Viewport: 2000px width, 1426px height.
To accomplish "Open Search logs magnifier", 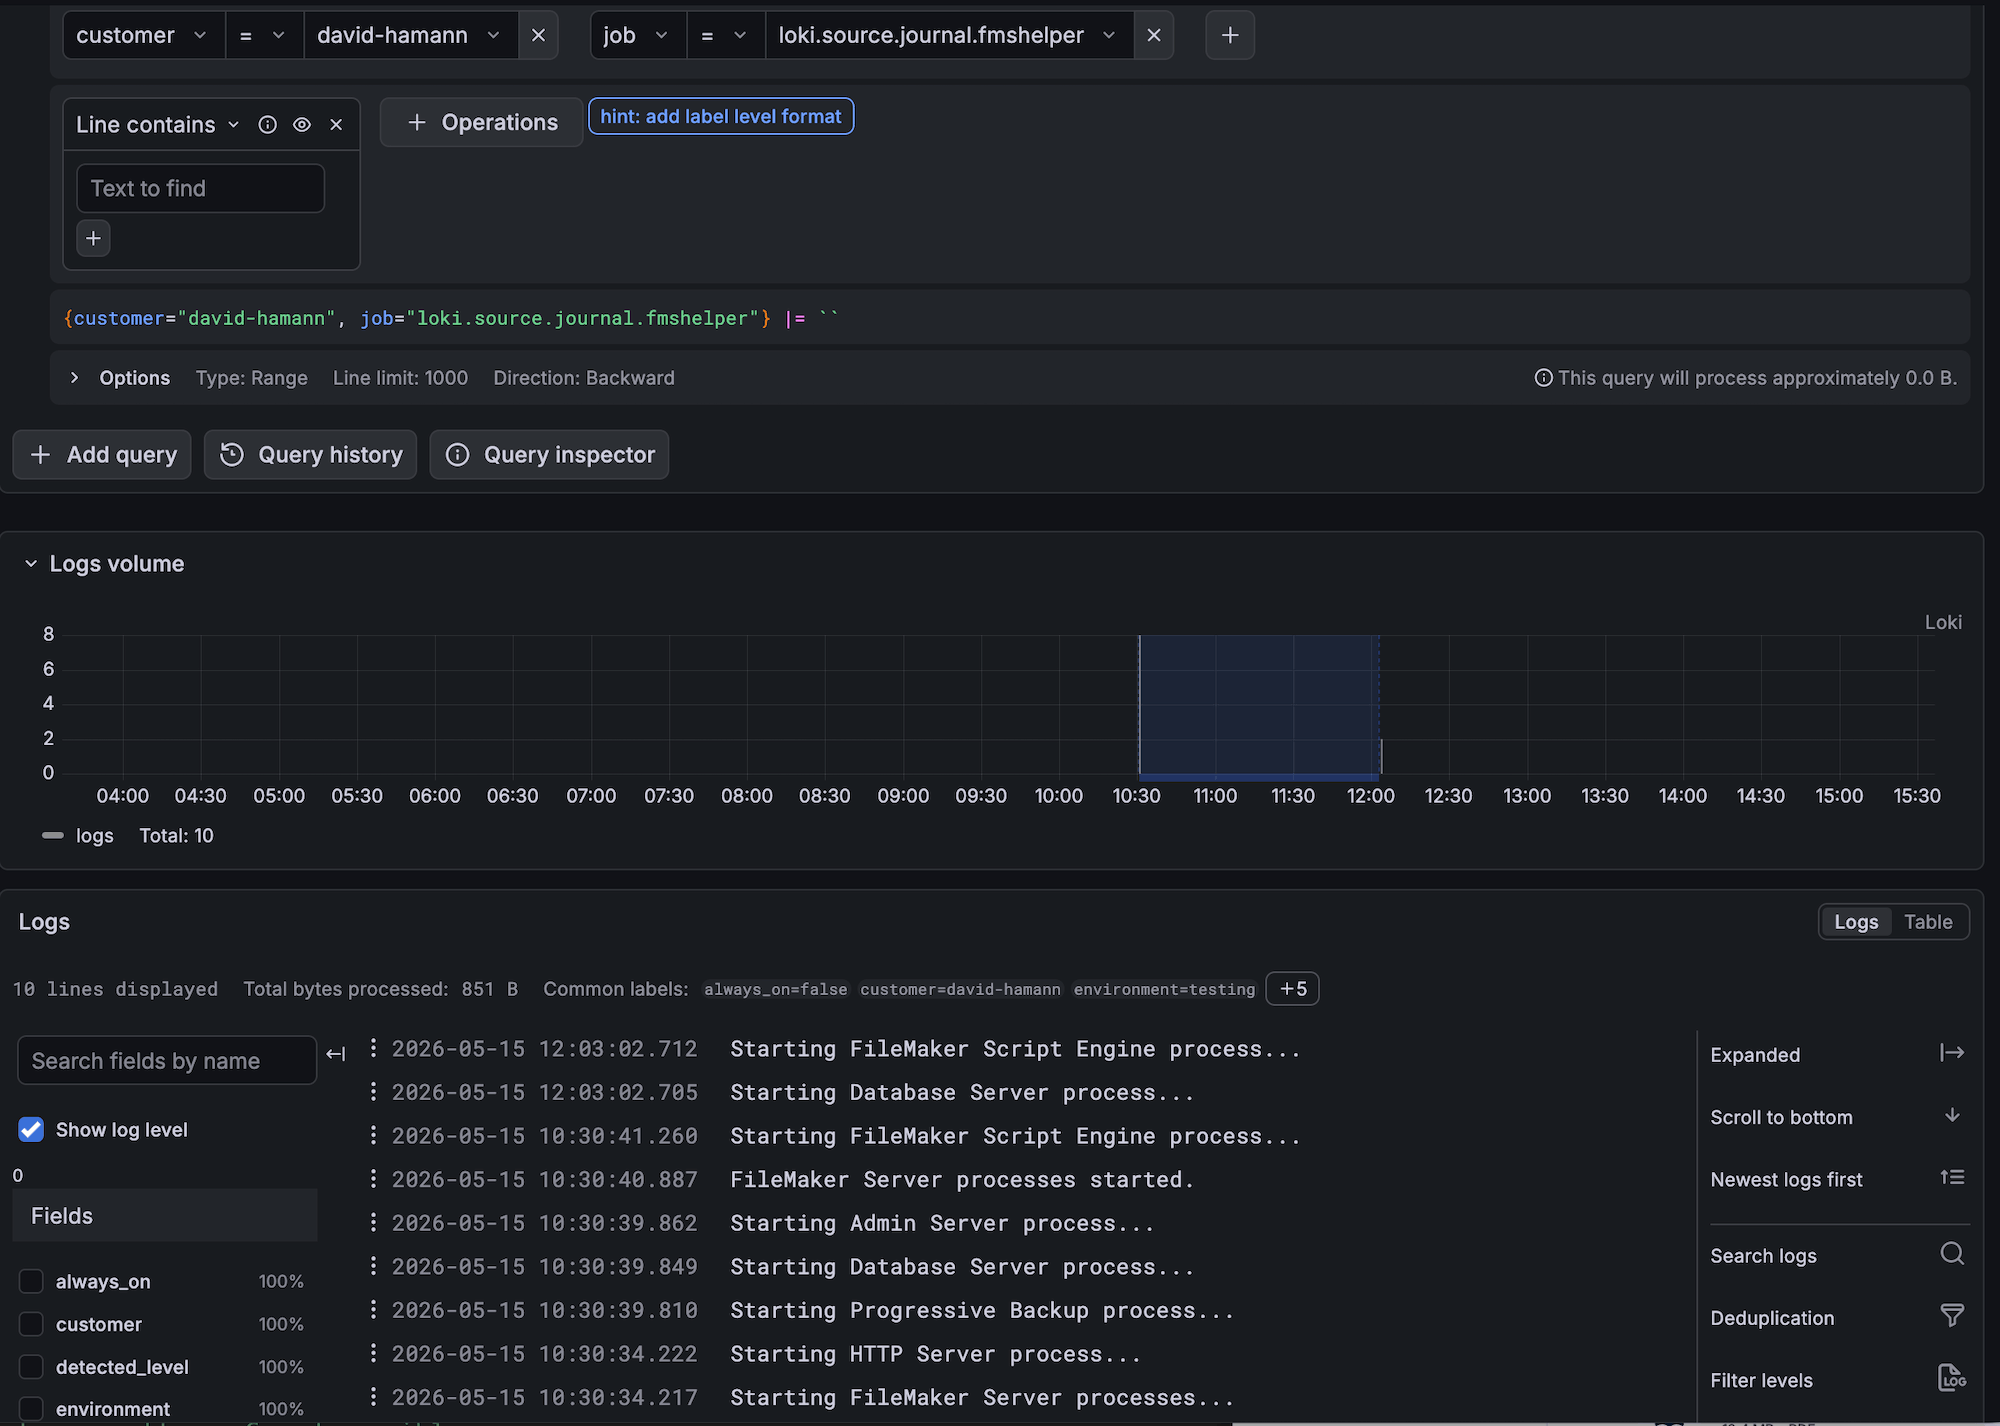I will [1952, 1254].
